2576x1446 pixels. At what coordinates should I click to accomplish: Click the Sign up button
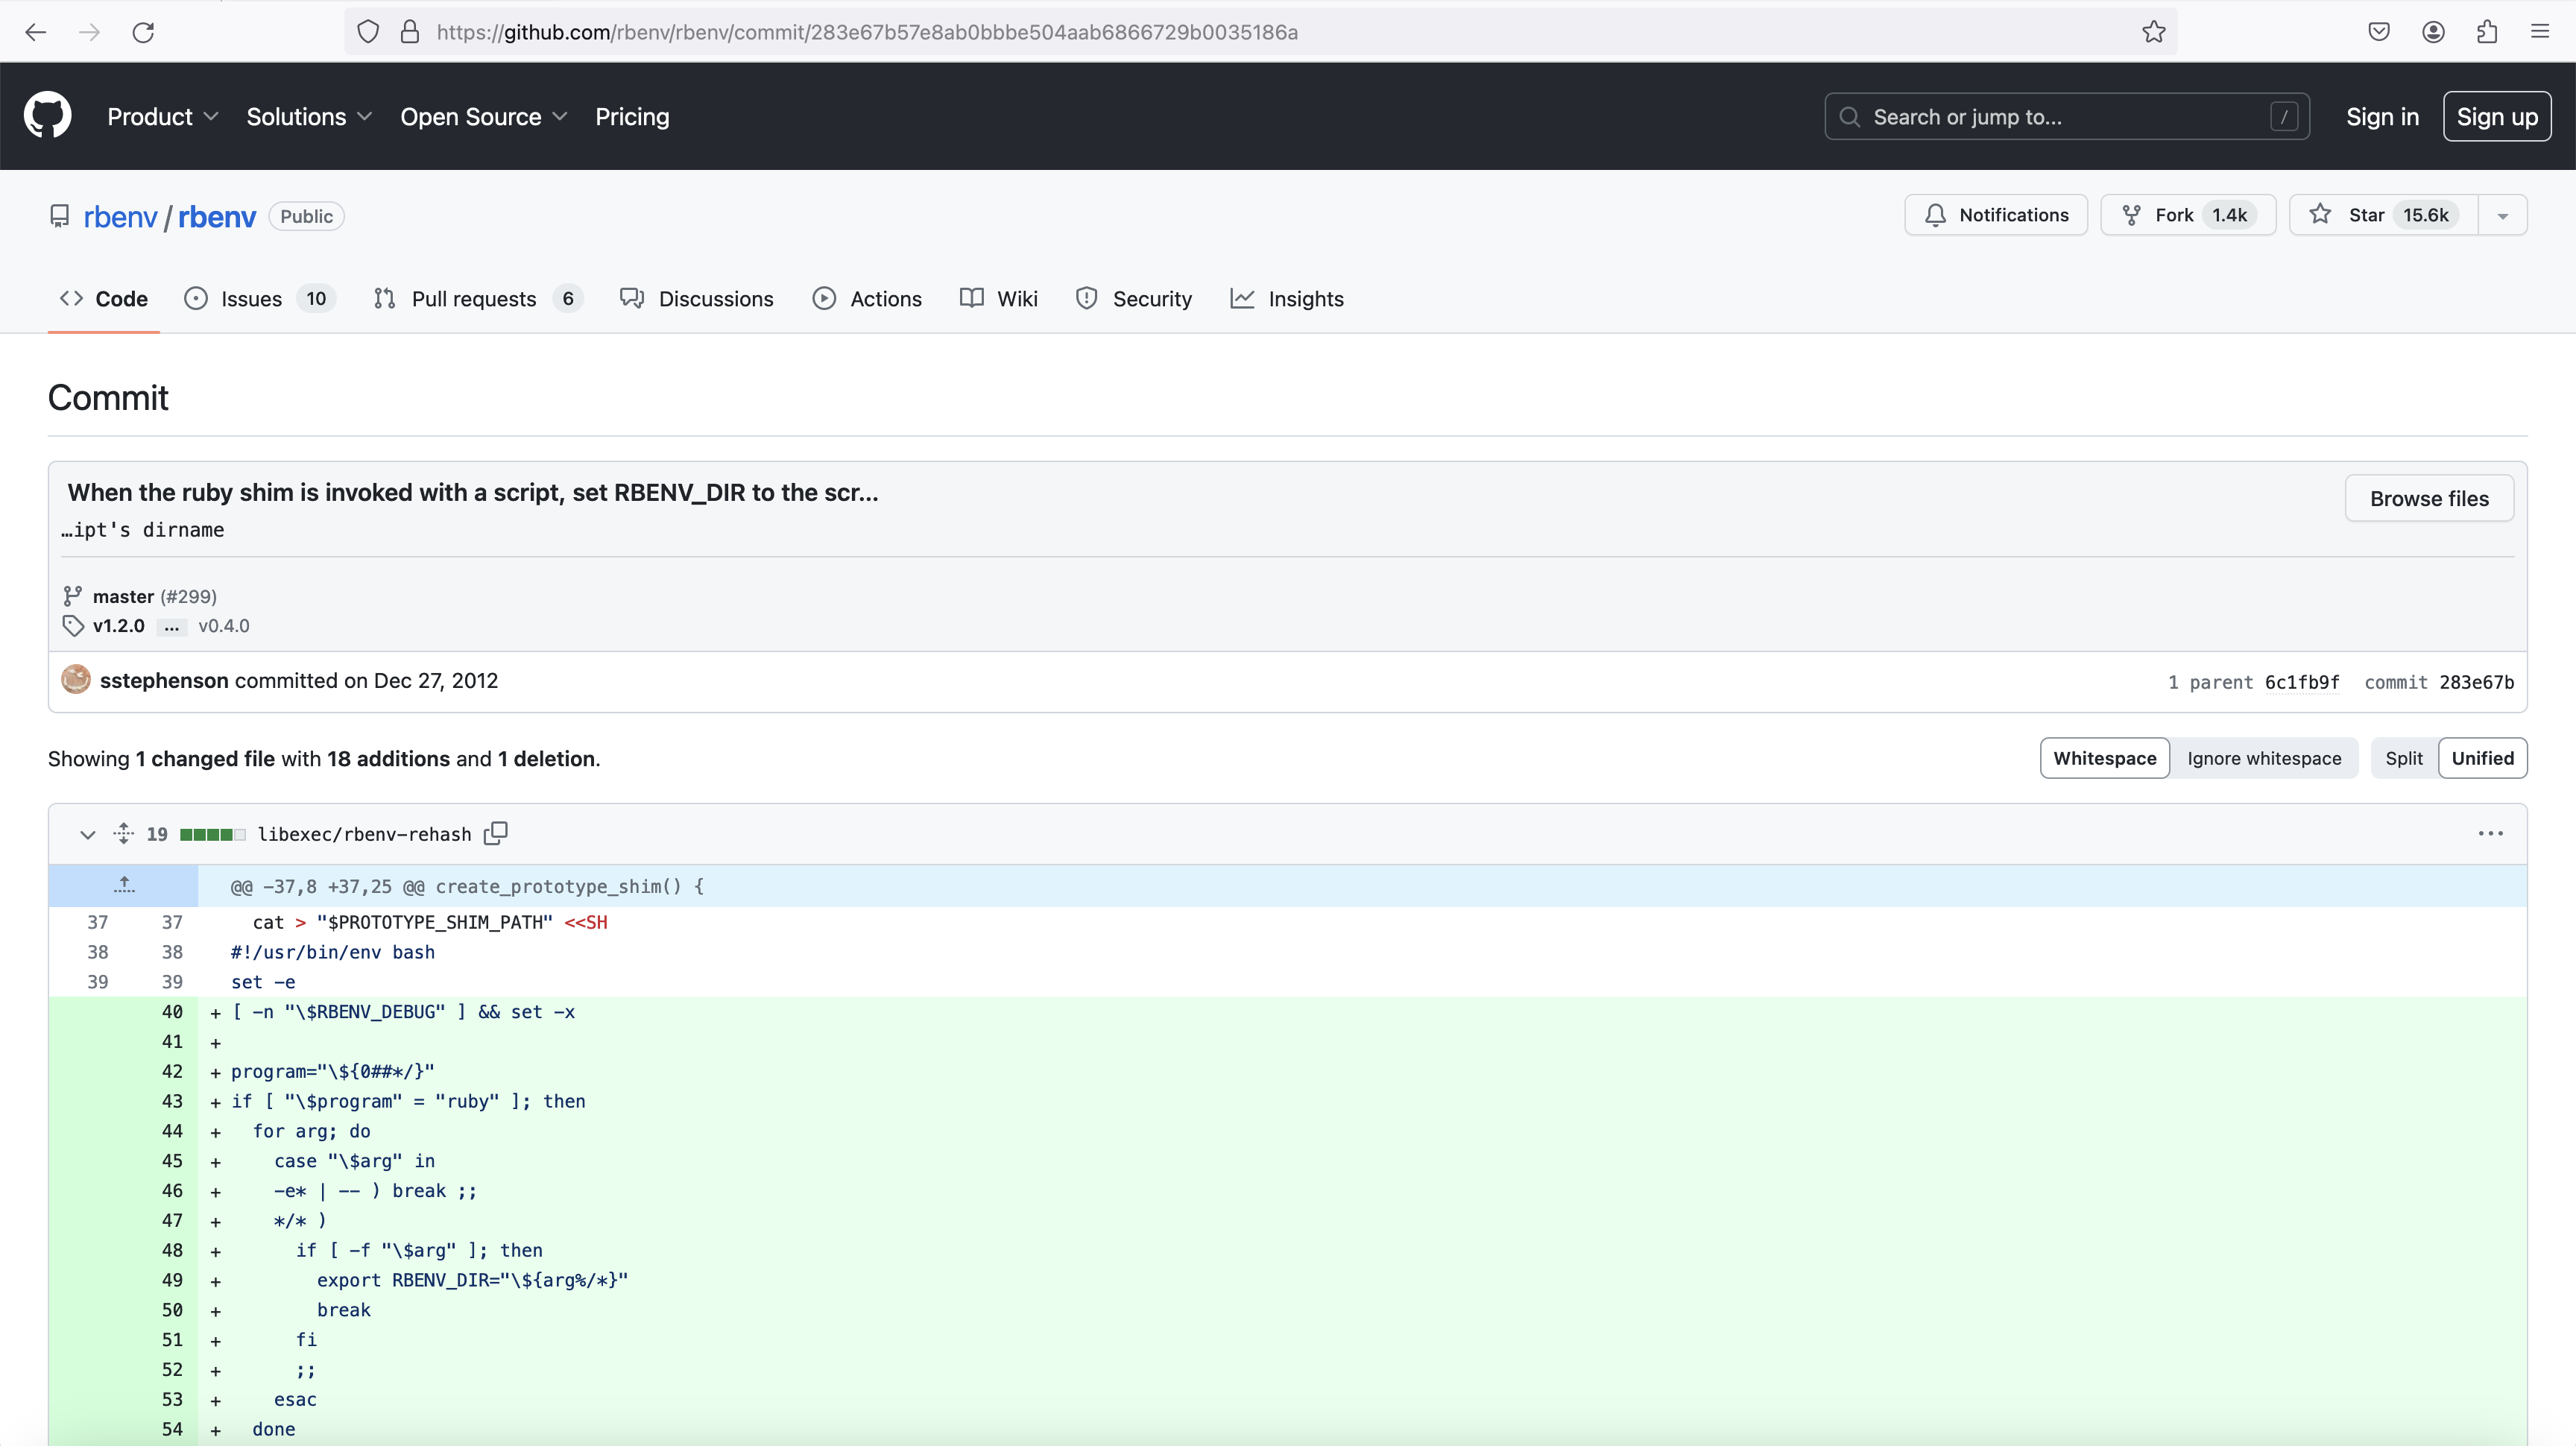pyautogui.click(x=2497, y=117)
